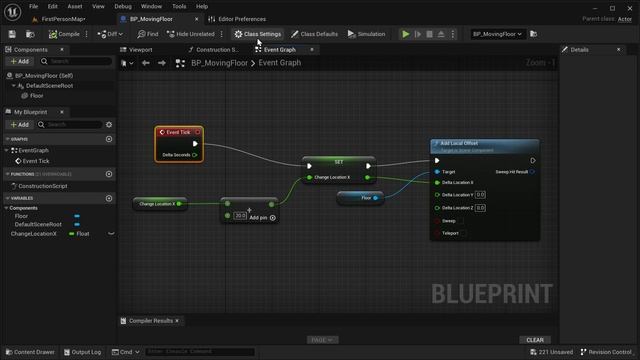Add a new graph with plus icon

[109, 139]
